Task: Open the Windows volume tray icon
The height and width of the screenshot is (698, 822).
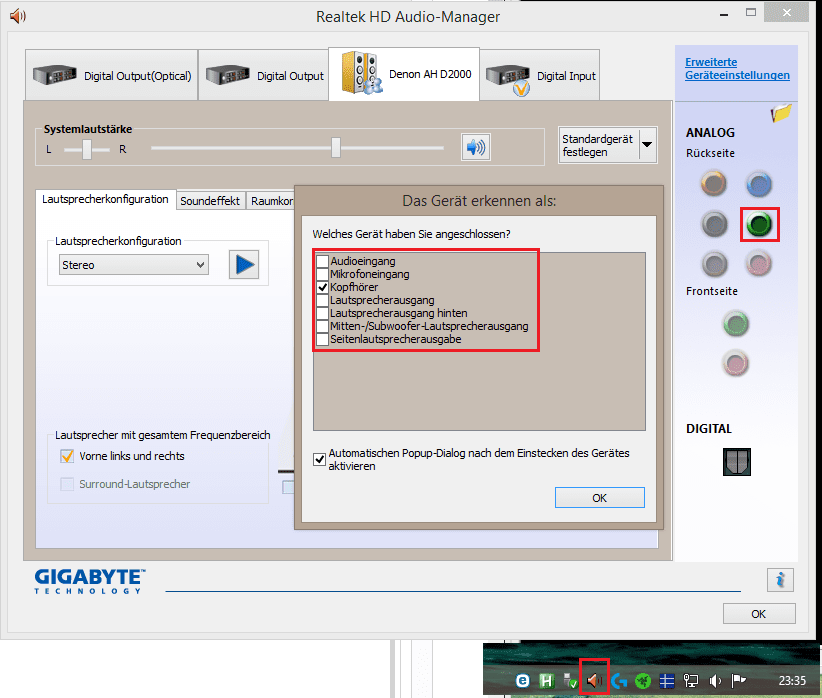Action: click(715, 681)
